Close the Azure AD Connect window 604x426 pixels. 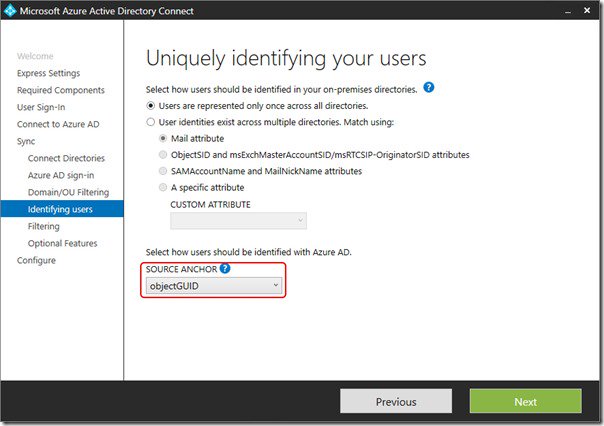587,10
